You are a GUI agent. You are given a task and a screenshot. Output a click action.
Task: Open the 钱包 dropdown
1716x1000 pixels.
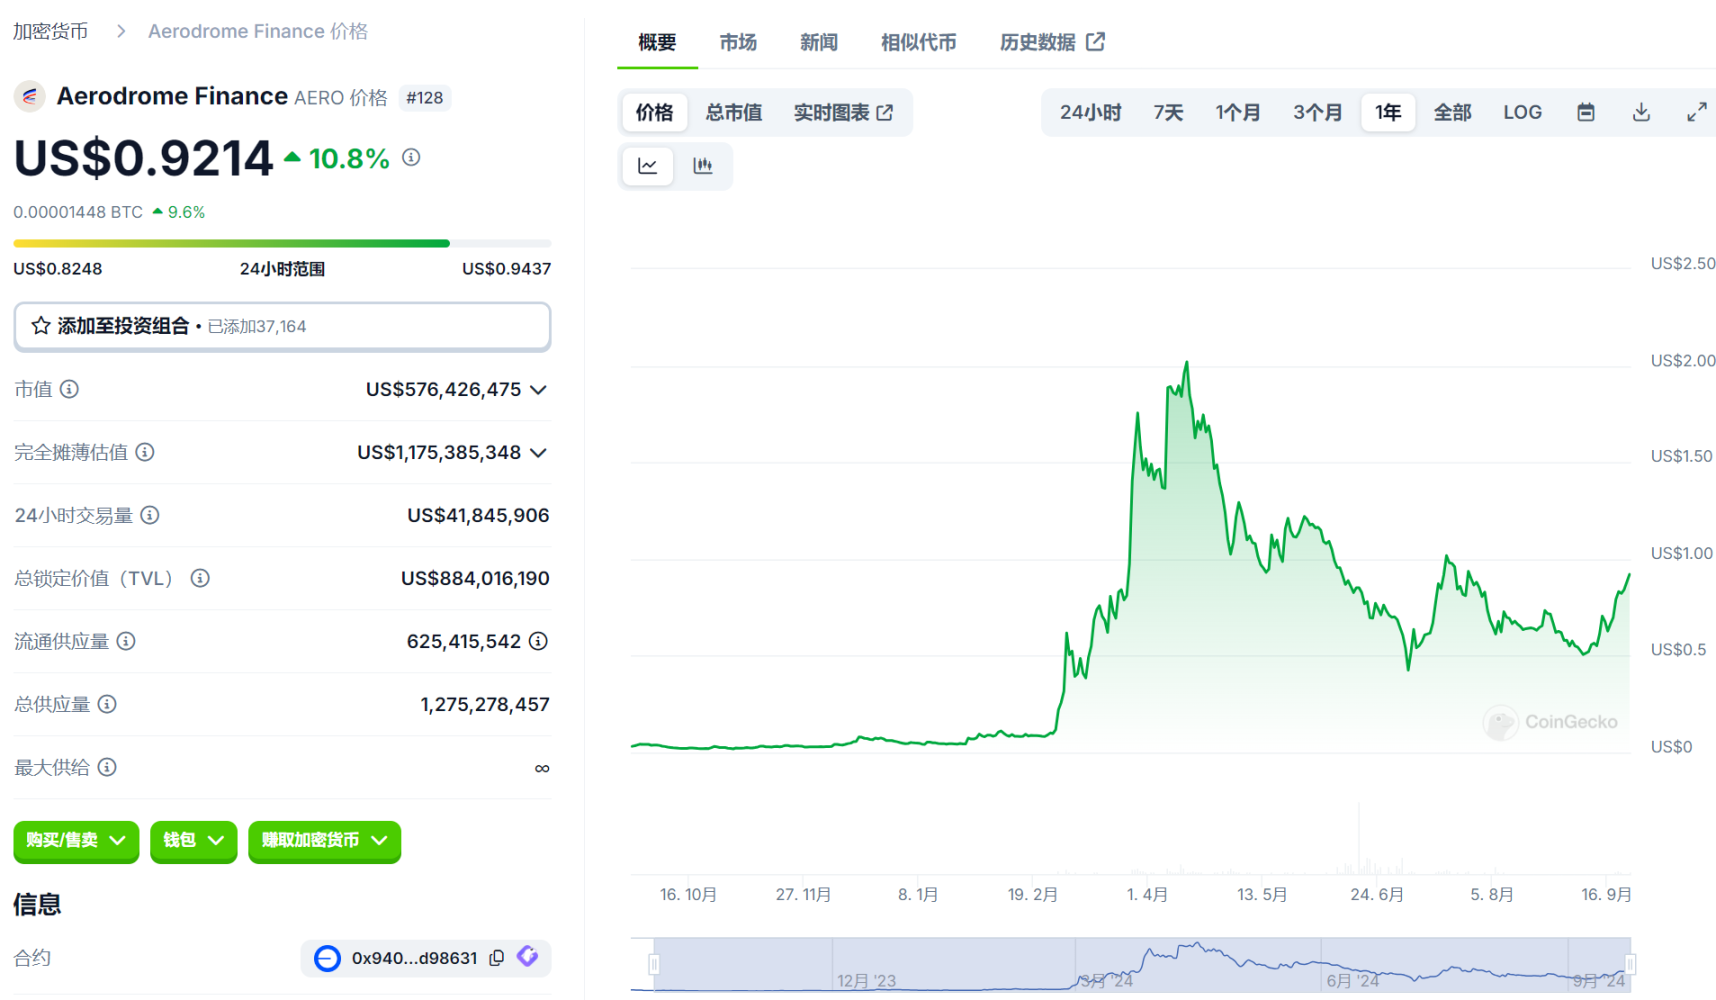[x=194, y=840]
